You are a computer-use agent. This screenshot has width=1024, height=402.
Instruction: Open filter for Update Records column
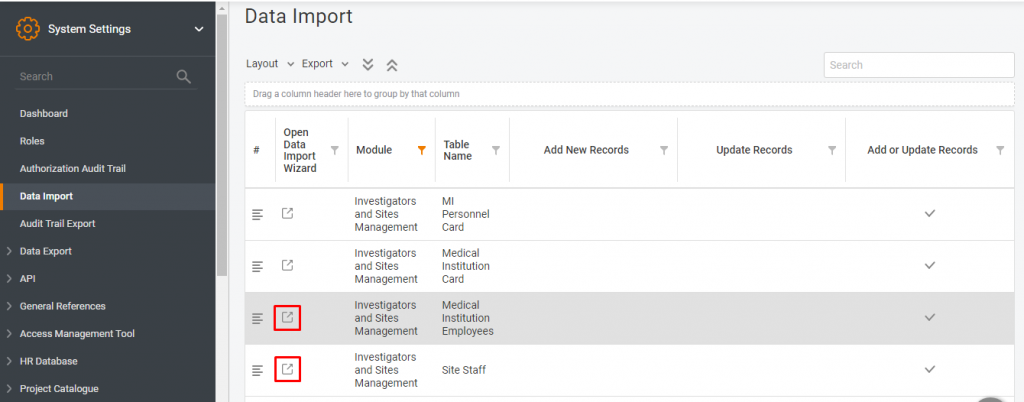[832, 150]
